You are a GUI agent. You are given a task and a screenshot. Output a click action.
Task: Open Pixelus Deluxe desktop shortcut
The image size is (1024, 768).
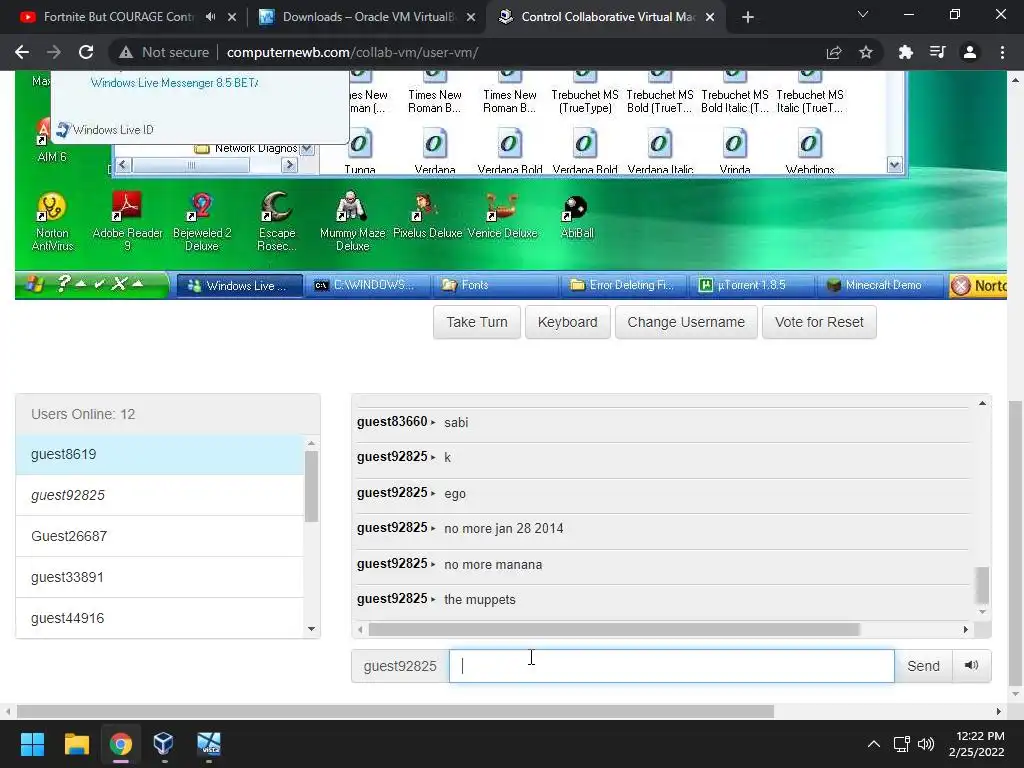coord(427,217)
